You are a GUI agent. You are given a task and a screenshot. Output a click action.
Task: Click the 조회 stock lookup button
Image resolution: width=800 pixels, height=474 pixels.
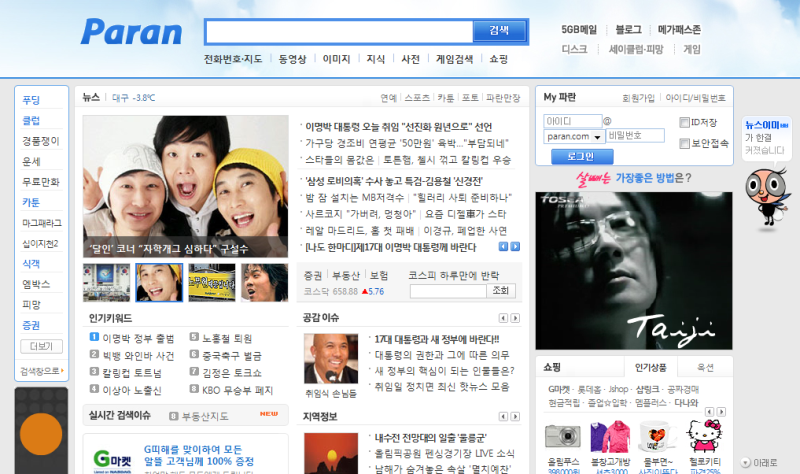click(501, 291)
